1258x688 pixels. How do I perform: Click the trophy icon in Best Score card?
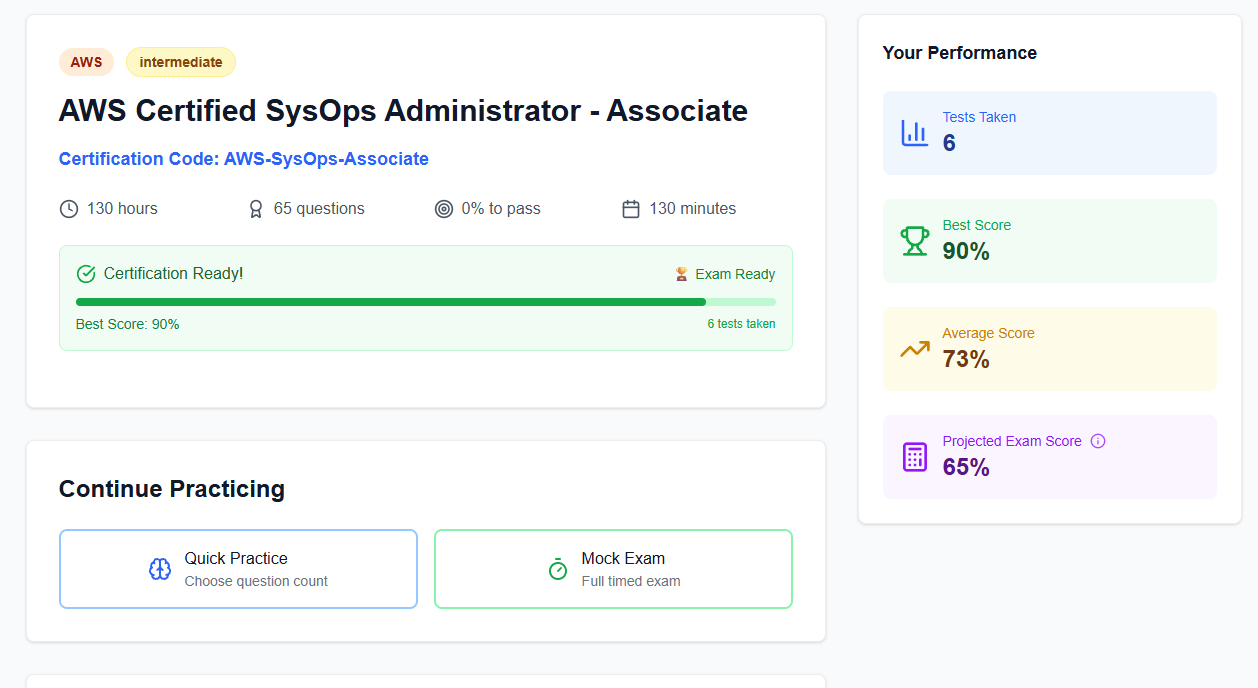[915, 241]
